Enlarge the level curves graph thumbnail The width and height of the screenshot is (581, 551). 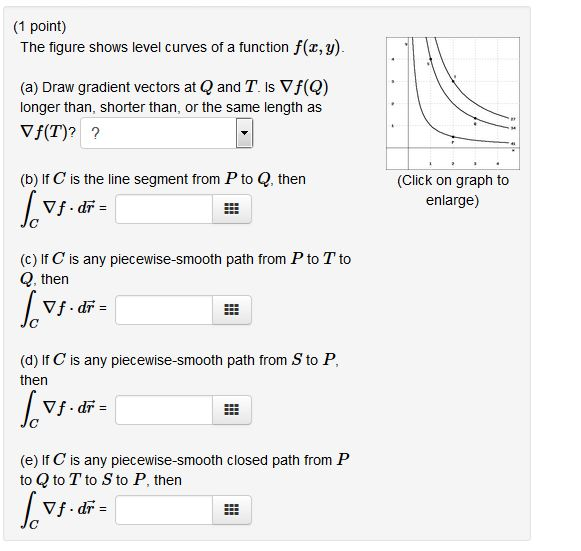(453, 103)
